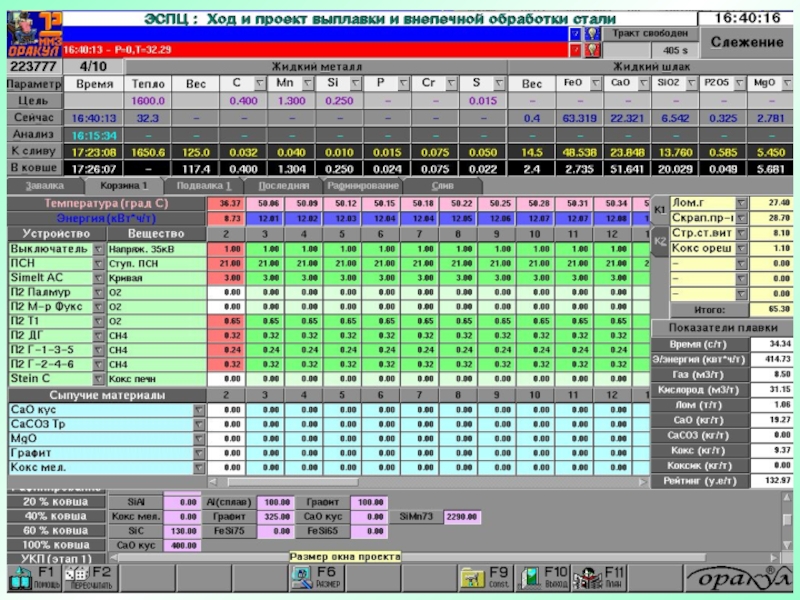Click the Слежение button

coord(746,42)
